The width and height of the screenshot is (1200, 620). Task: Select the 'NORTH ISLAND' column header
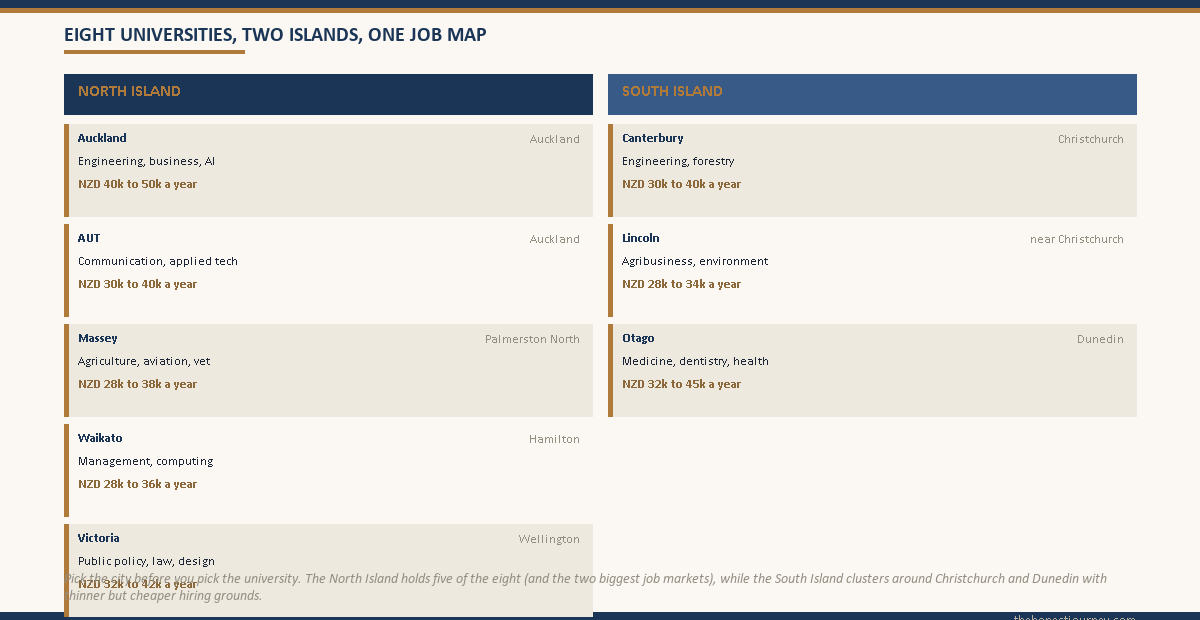(x=328, y=94)
